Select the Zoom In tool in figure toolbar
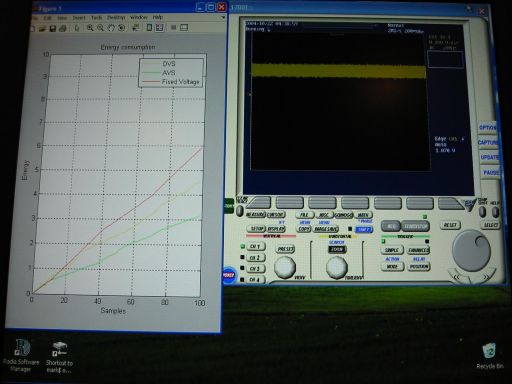This screenshot has width=512, height=384. point(90,28)
